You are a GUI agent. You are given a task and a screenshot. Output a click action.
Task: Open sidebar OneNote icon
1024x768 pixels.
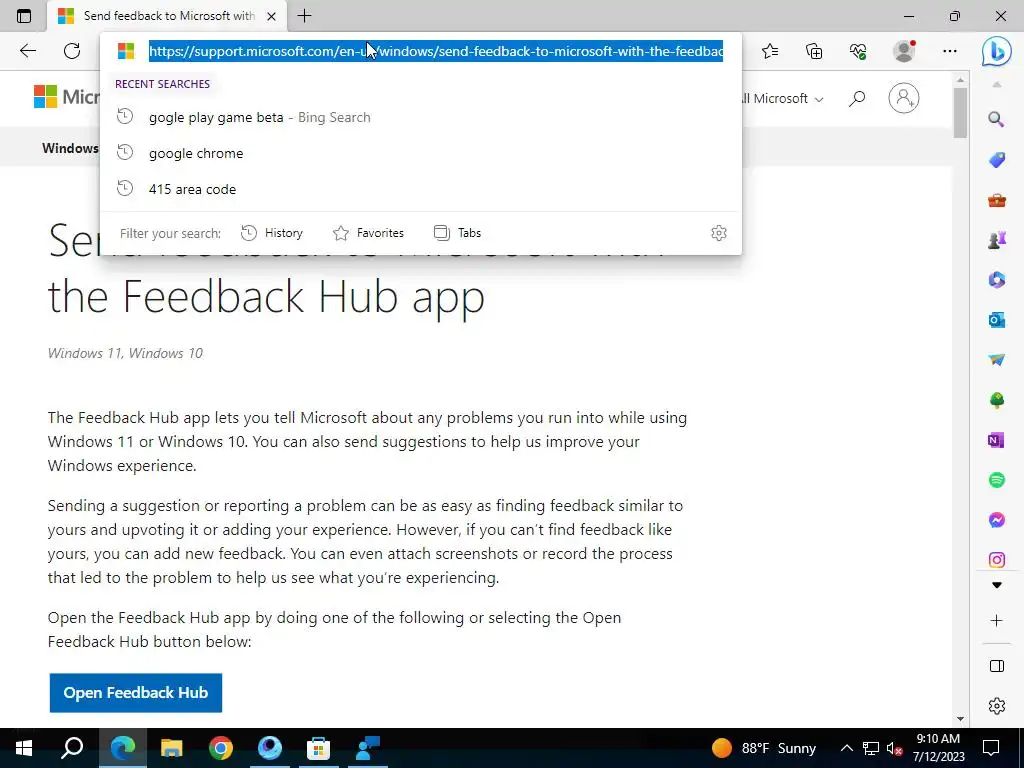(x=997, y=440)
